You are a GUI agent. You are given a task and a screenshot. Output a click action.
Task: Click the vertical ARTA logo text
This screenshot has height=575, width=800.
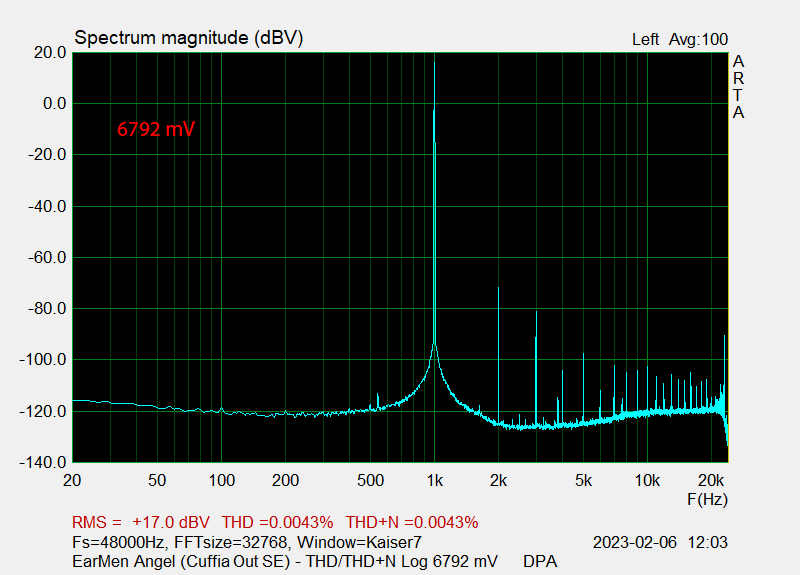point(738,87)
